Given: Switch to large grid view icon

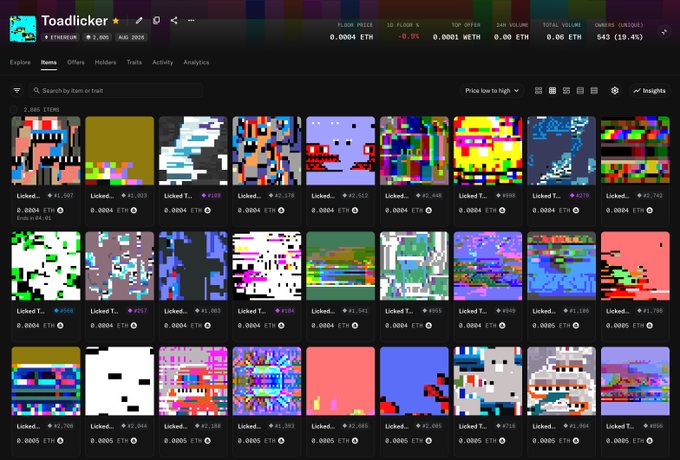Looking at the screenshot, I should click(538, 91).
